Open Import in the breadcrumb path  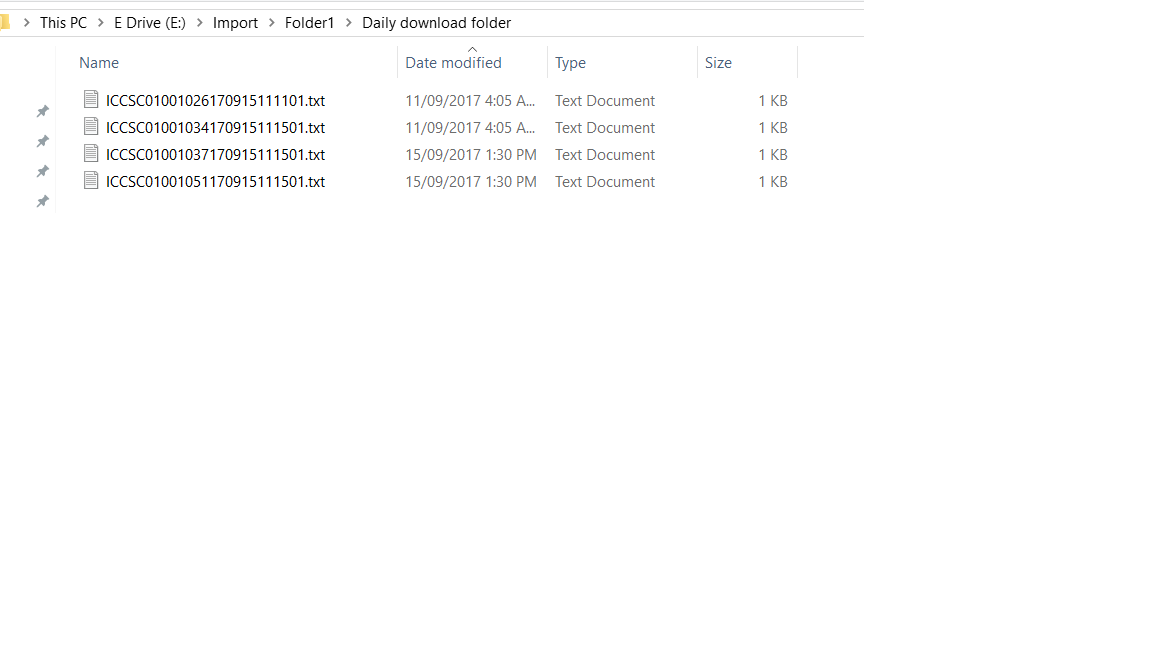click(235, 23)
